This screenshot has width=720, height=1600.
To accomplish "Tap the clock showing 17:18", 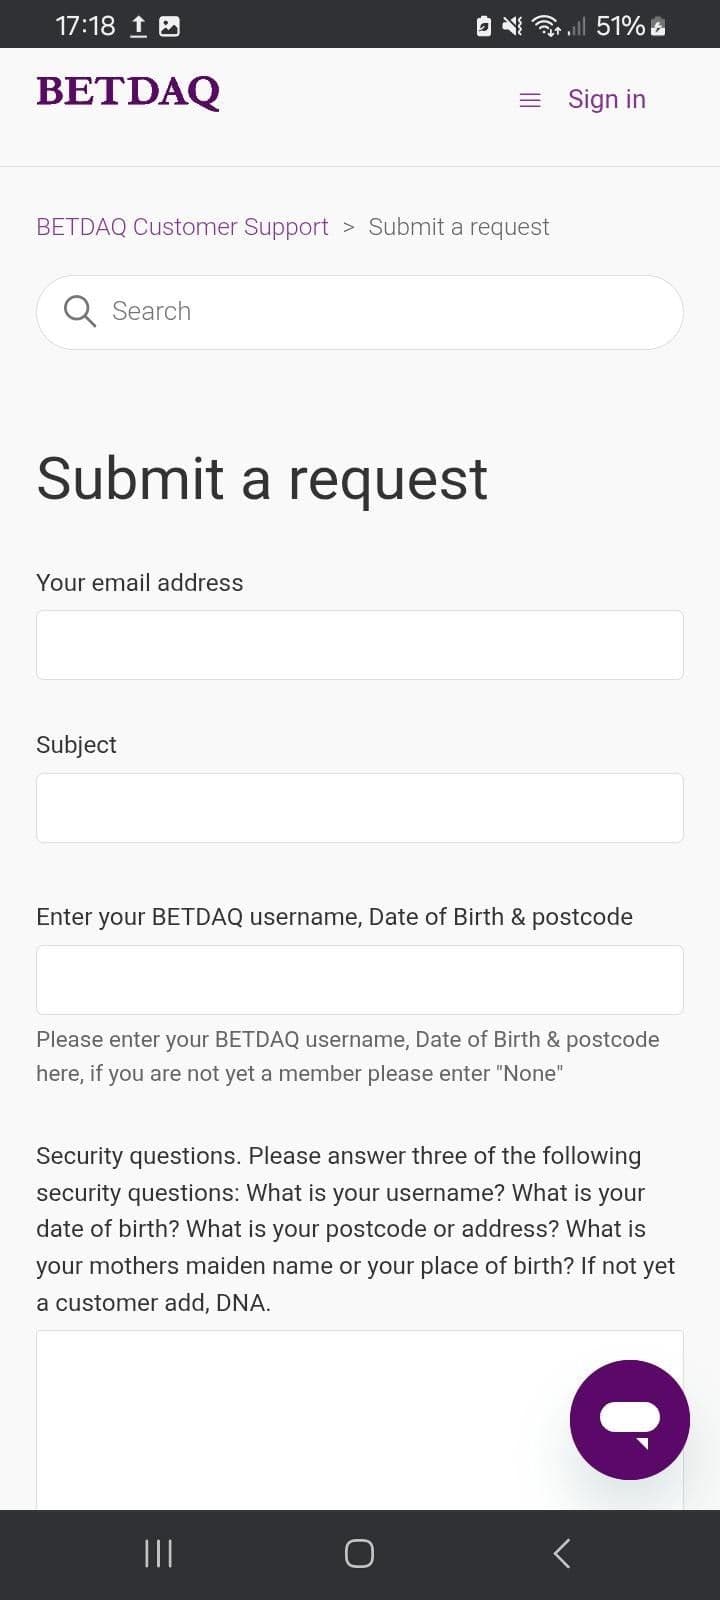I will coord(85,25).
